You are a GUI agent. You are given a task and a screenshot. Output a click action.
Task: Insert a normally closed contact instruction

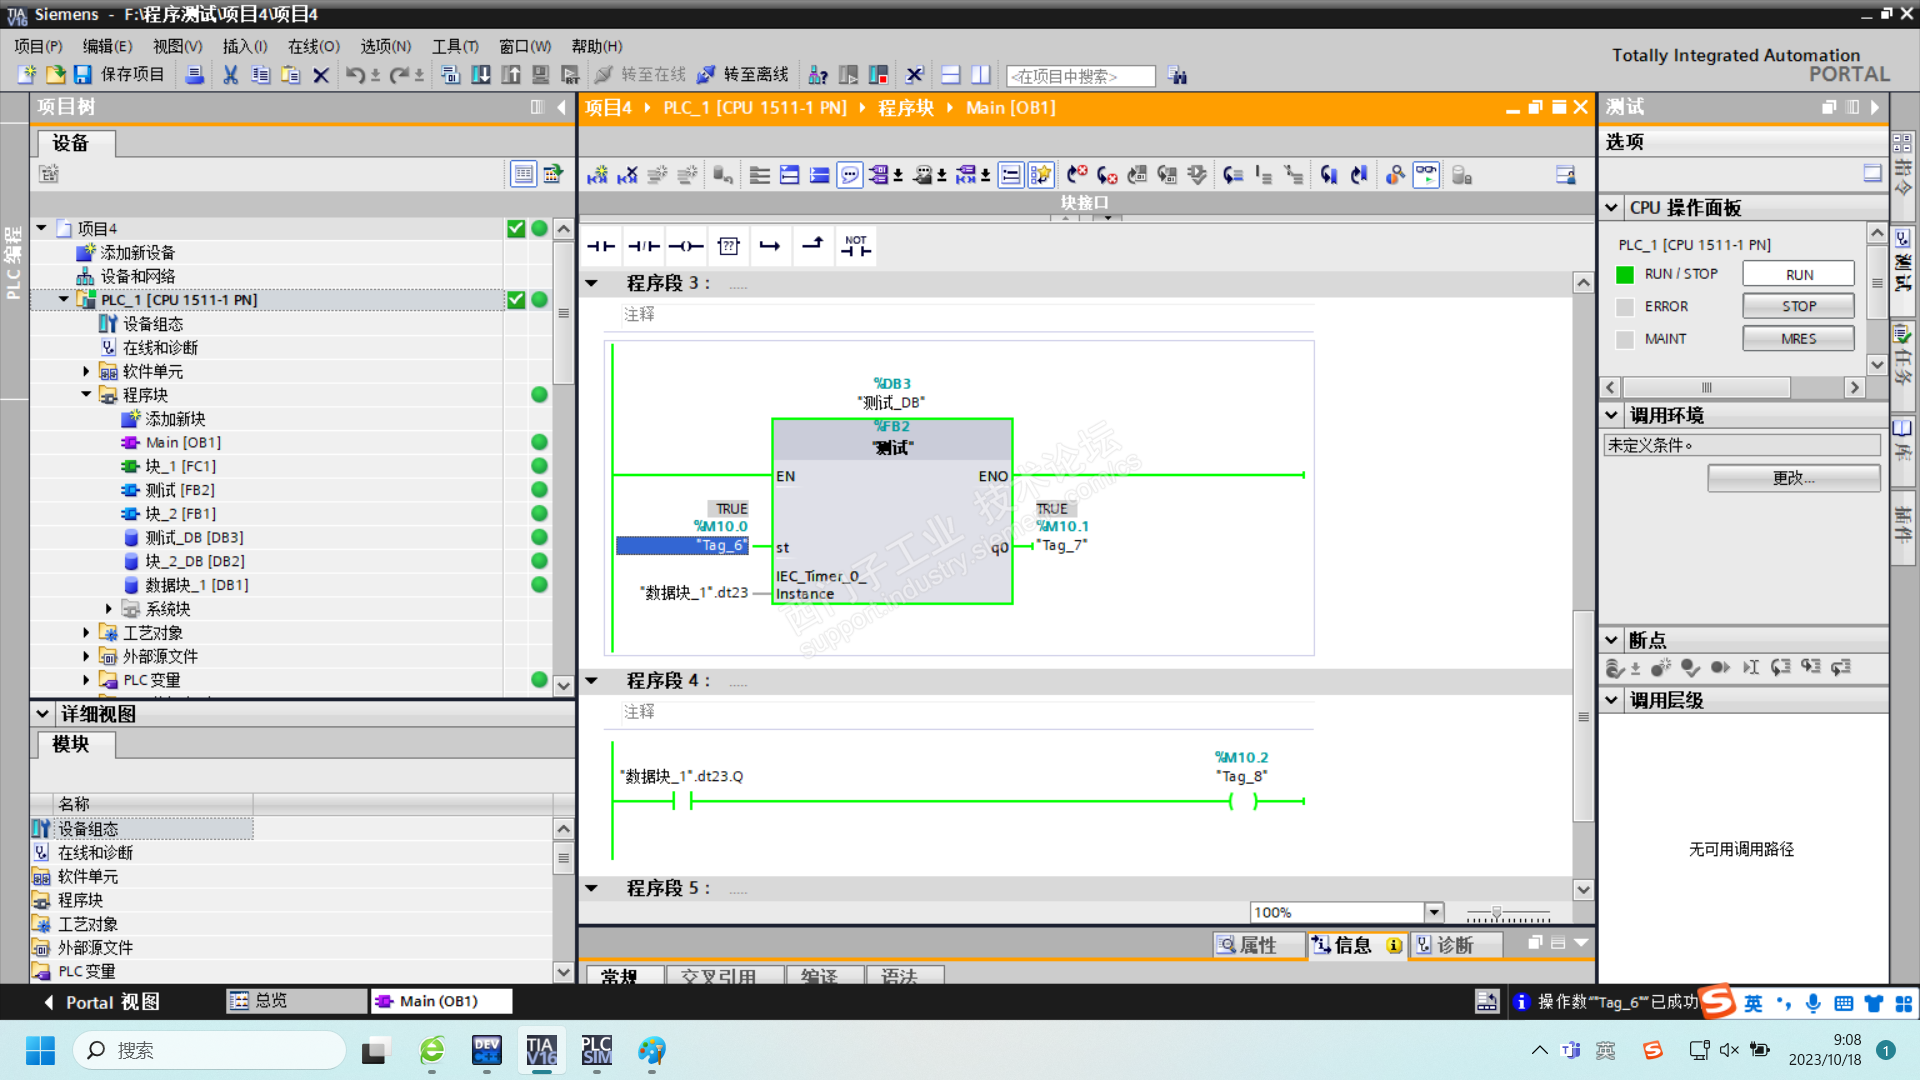click(643, 246)
